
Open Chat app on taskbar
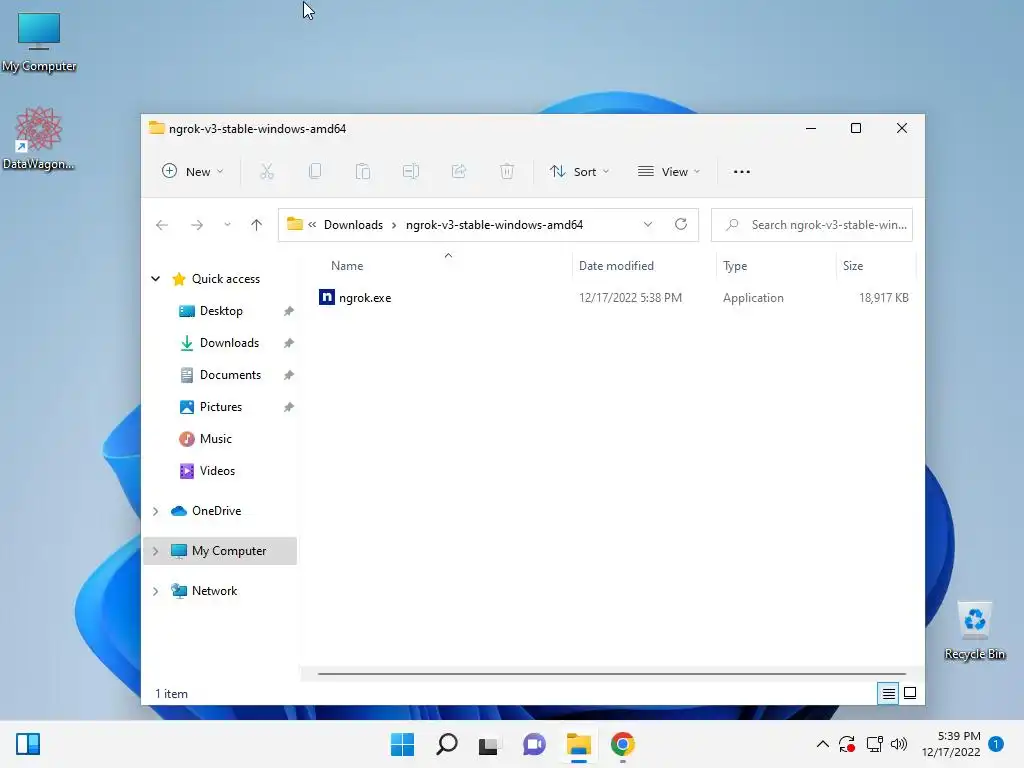pyautogui.click(x=534, y=744)
